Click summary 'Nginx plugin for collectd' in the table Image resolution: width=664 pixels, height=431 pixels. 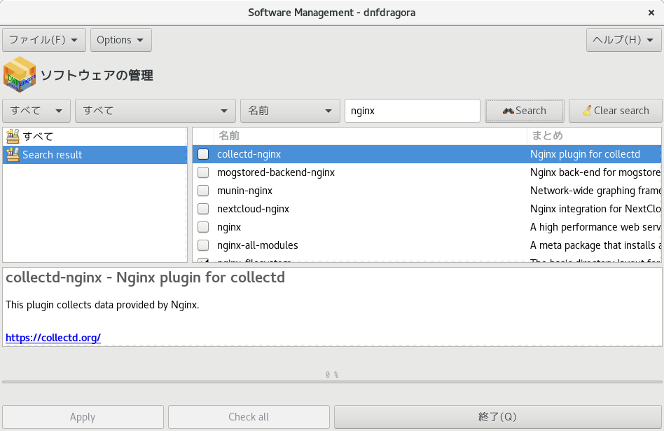585,154
